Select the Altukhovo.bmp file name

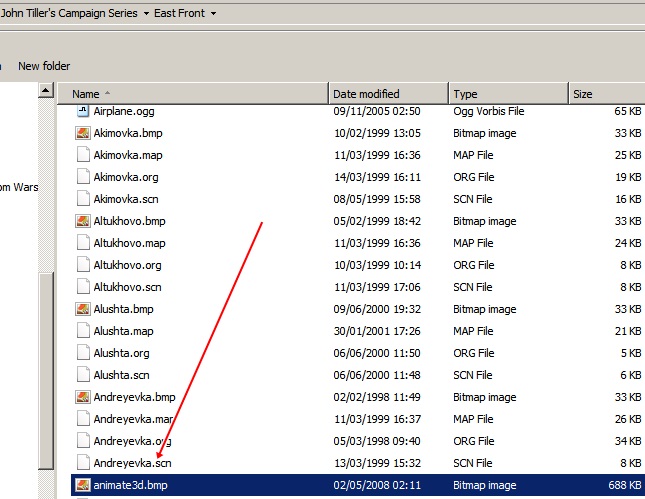pos(129,221)
